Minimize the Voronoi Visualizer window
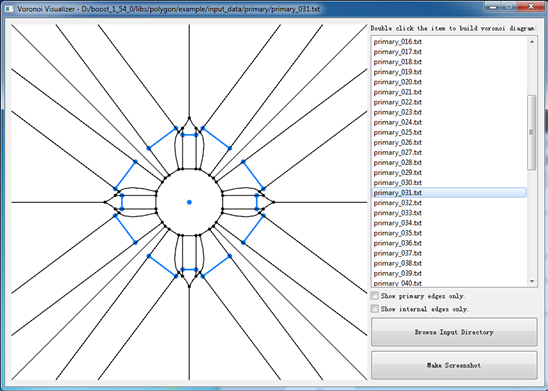548x391 pixels. (493, 6)
